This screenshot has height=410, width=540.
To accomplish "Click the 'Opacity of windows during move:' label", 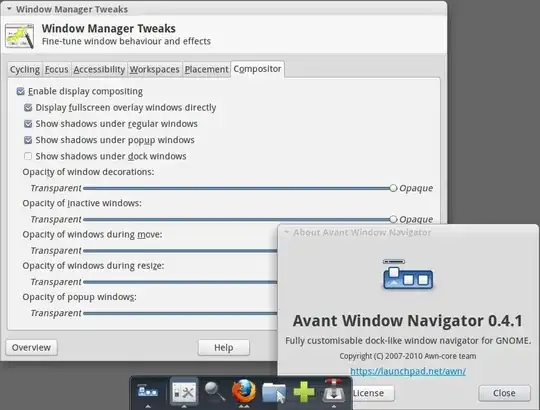I will [x=92, y=234].
